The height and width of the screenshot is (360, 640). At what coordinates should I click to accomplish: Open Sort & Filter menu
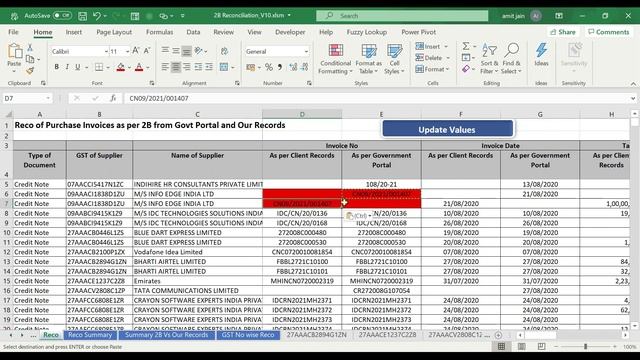[489, 59]
